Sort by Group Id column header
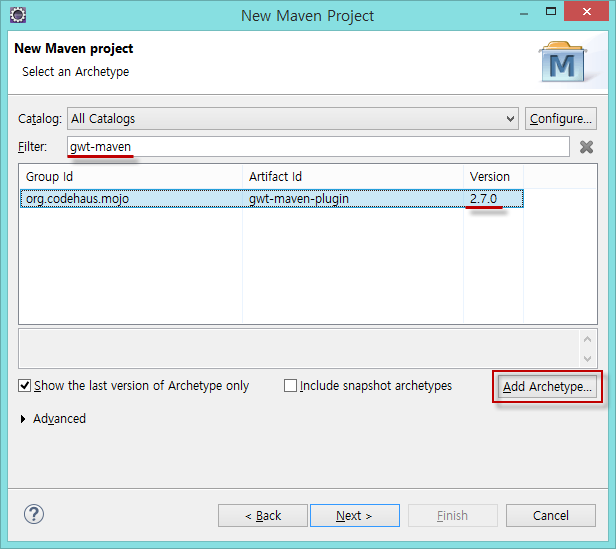This screenshot has width=616, height=549. click(x=130, y=176)
